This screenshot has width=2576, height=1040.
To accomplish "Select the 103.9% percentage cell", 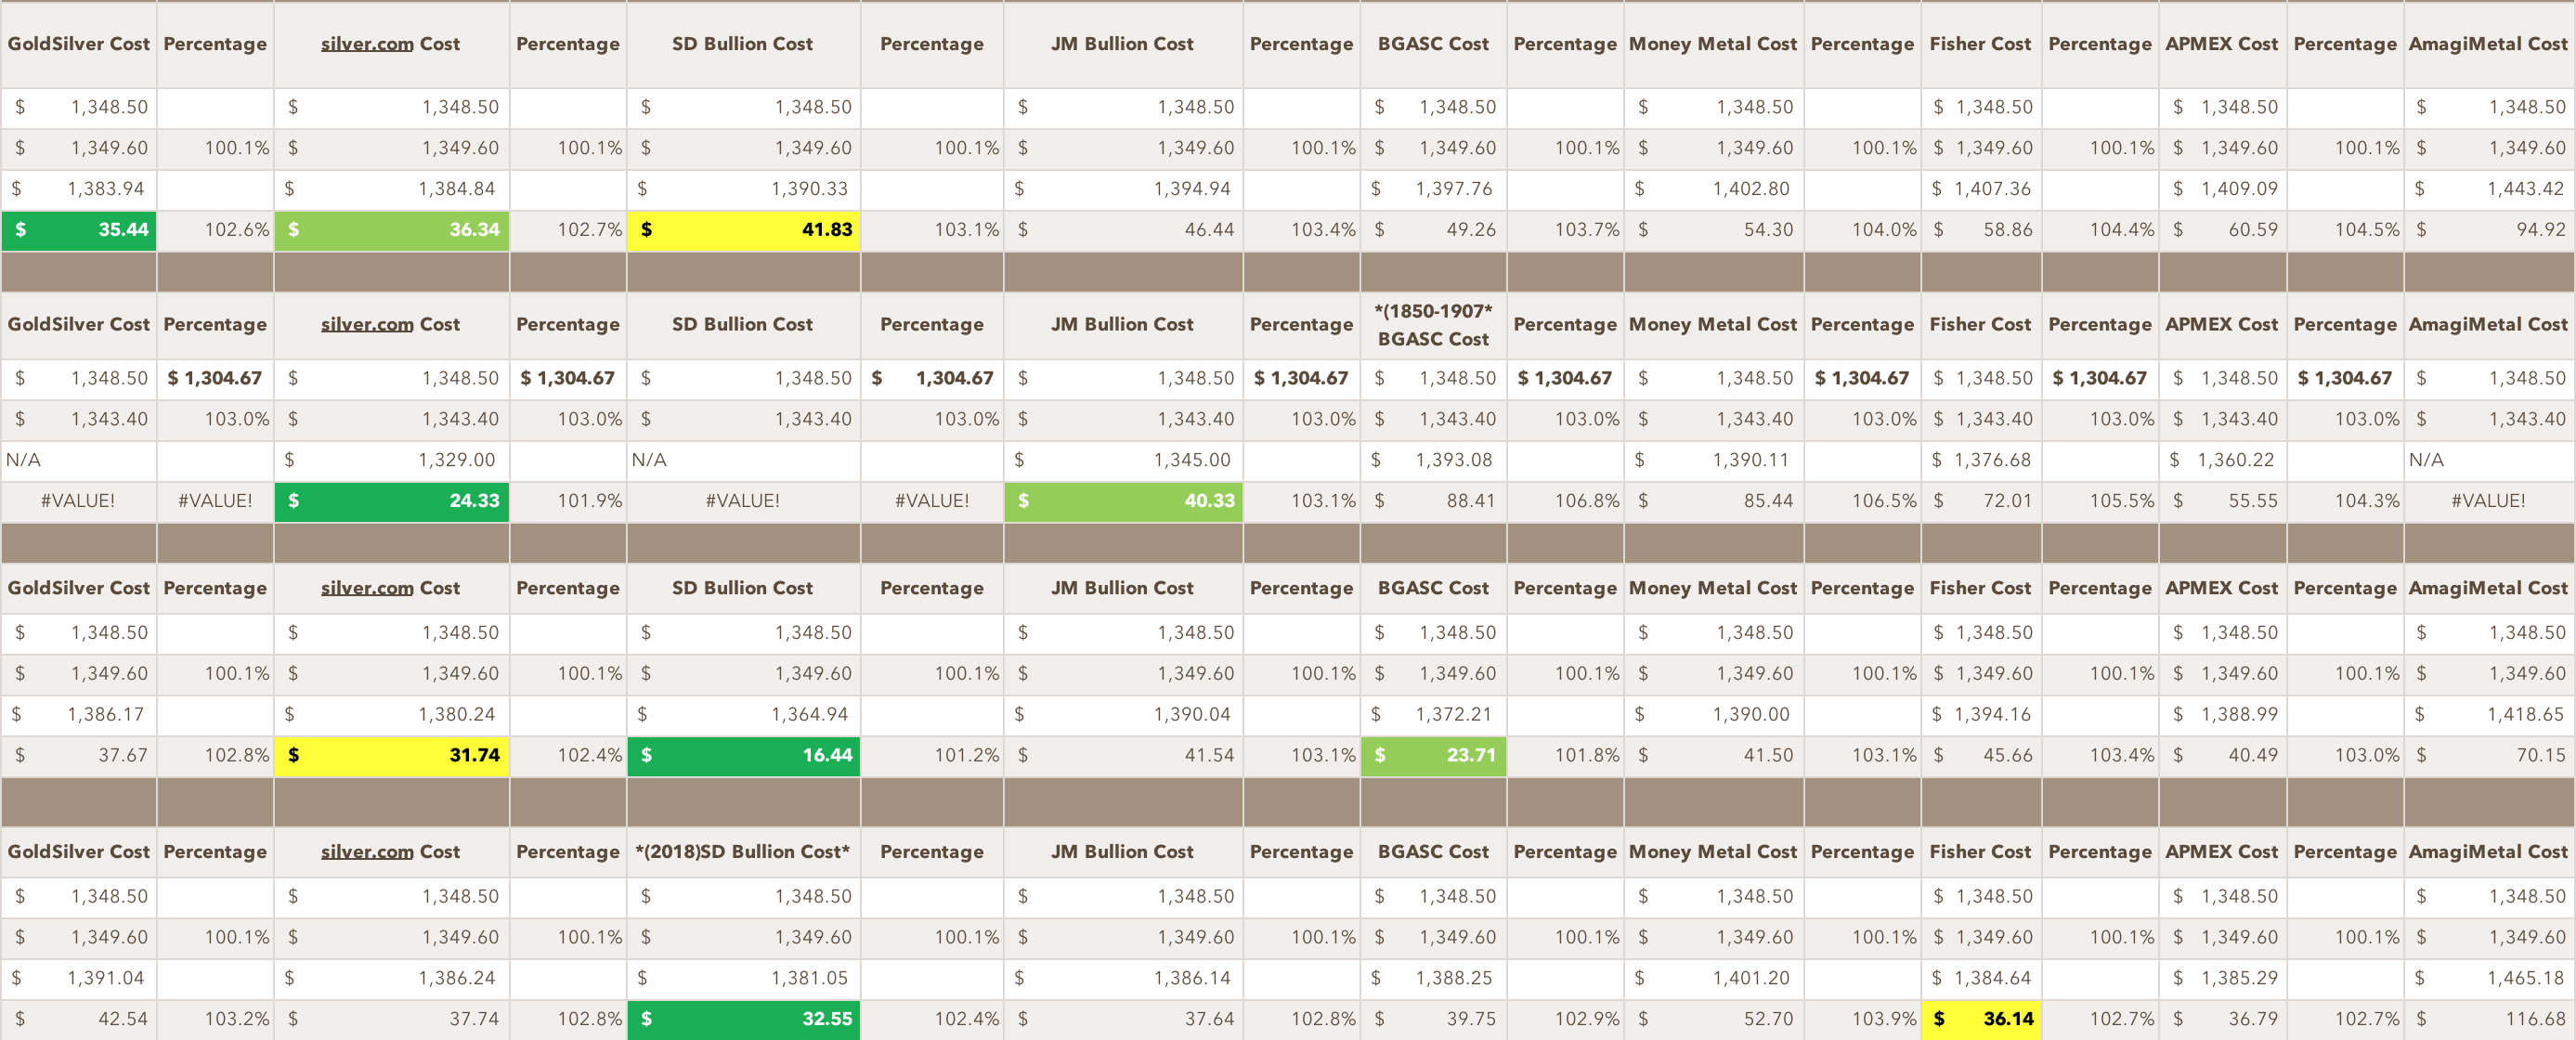I will tap(1862, 1019).
